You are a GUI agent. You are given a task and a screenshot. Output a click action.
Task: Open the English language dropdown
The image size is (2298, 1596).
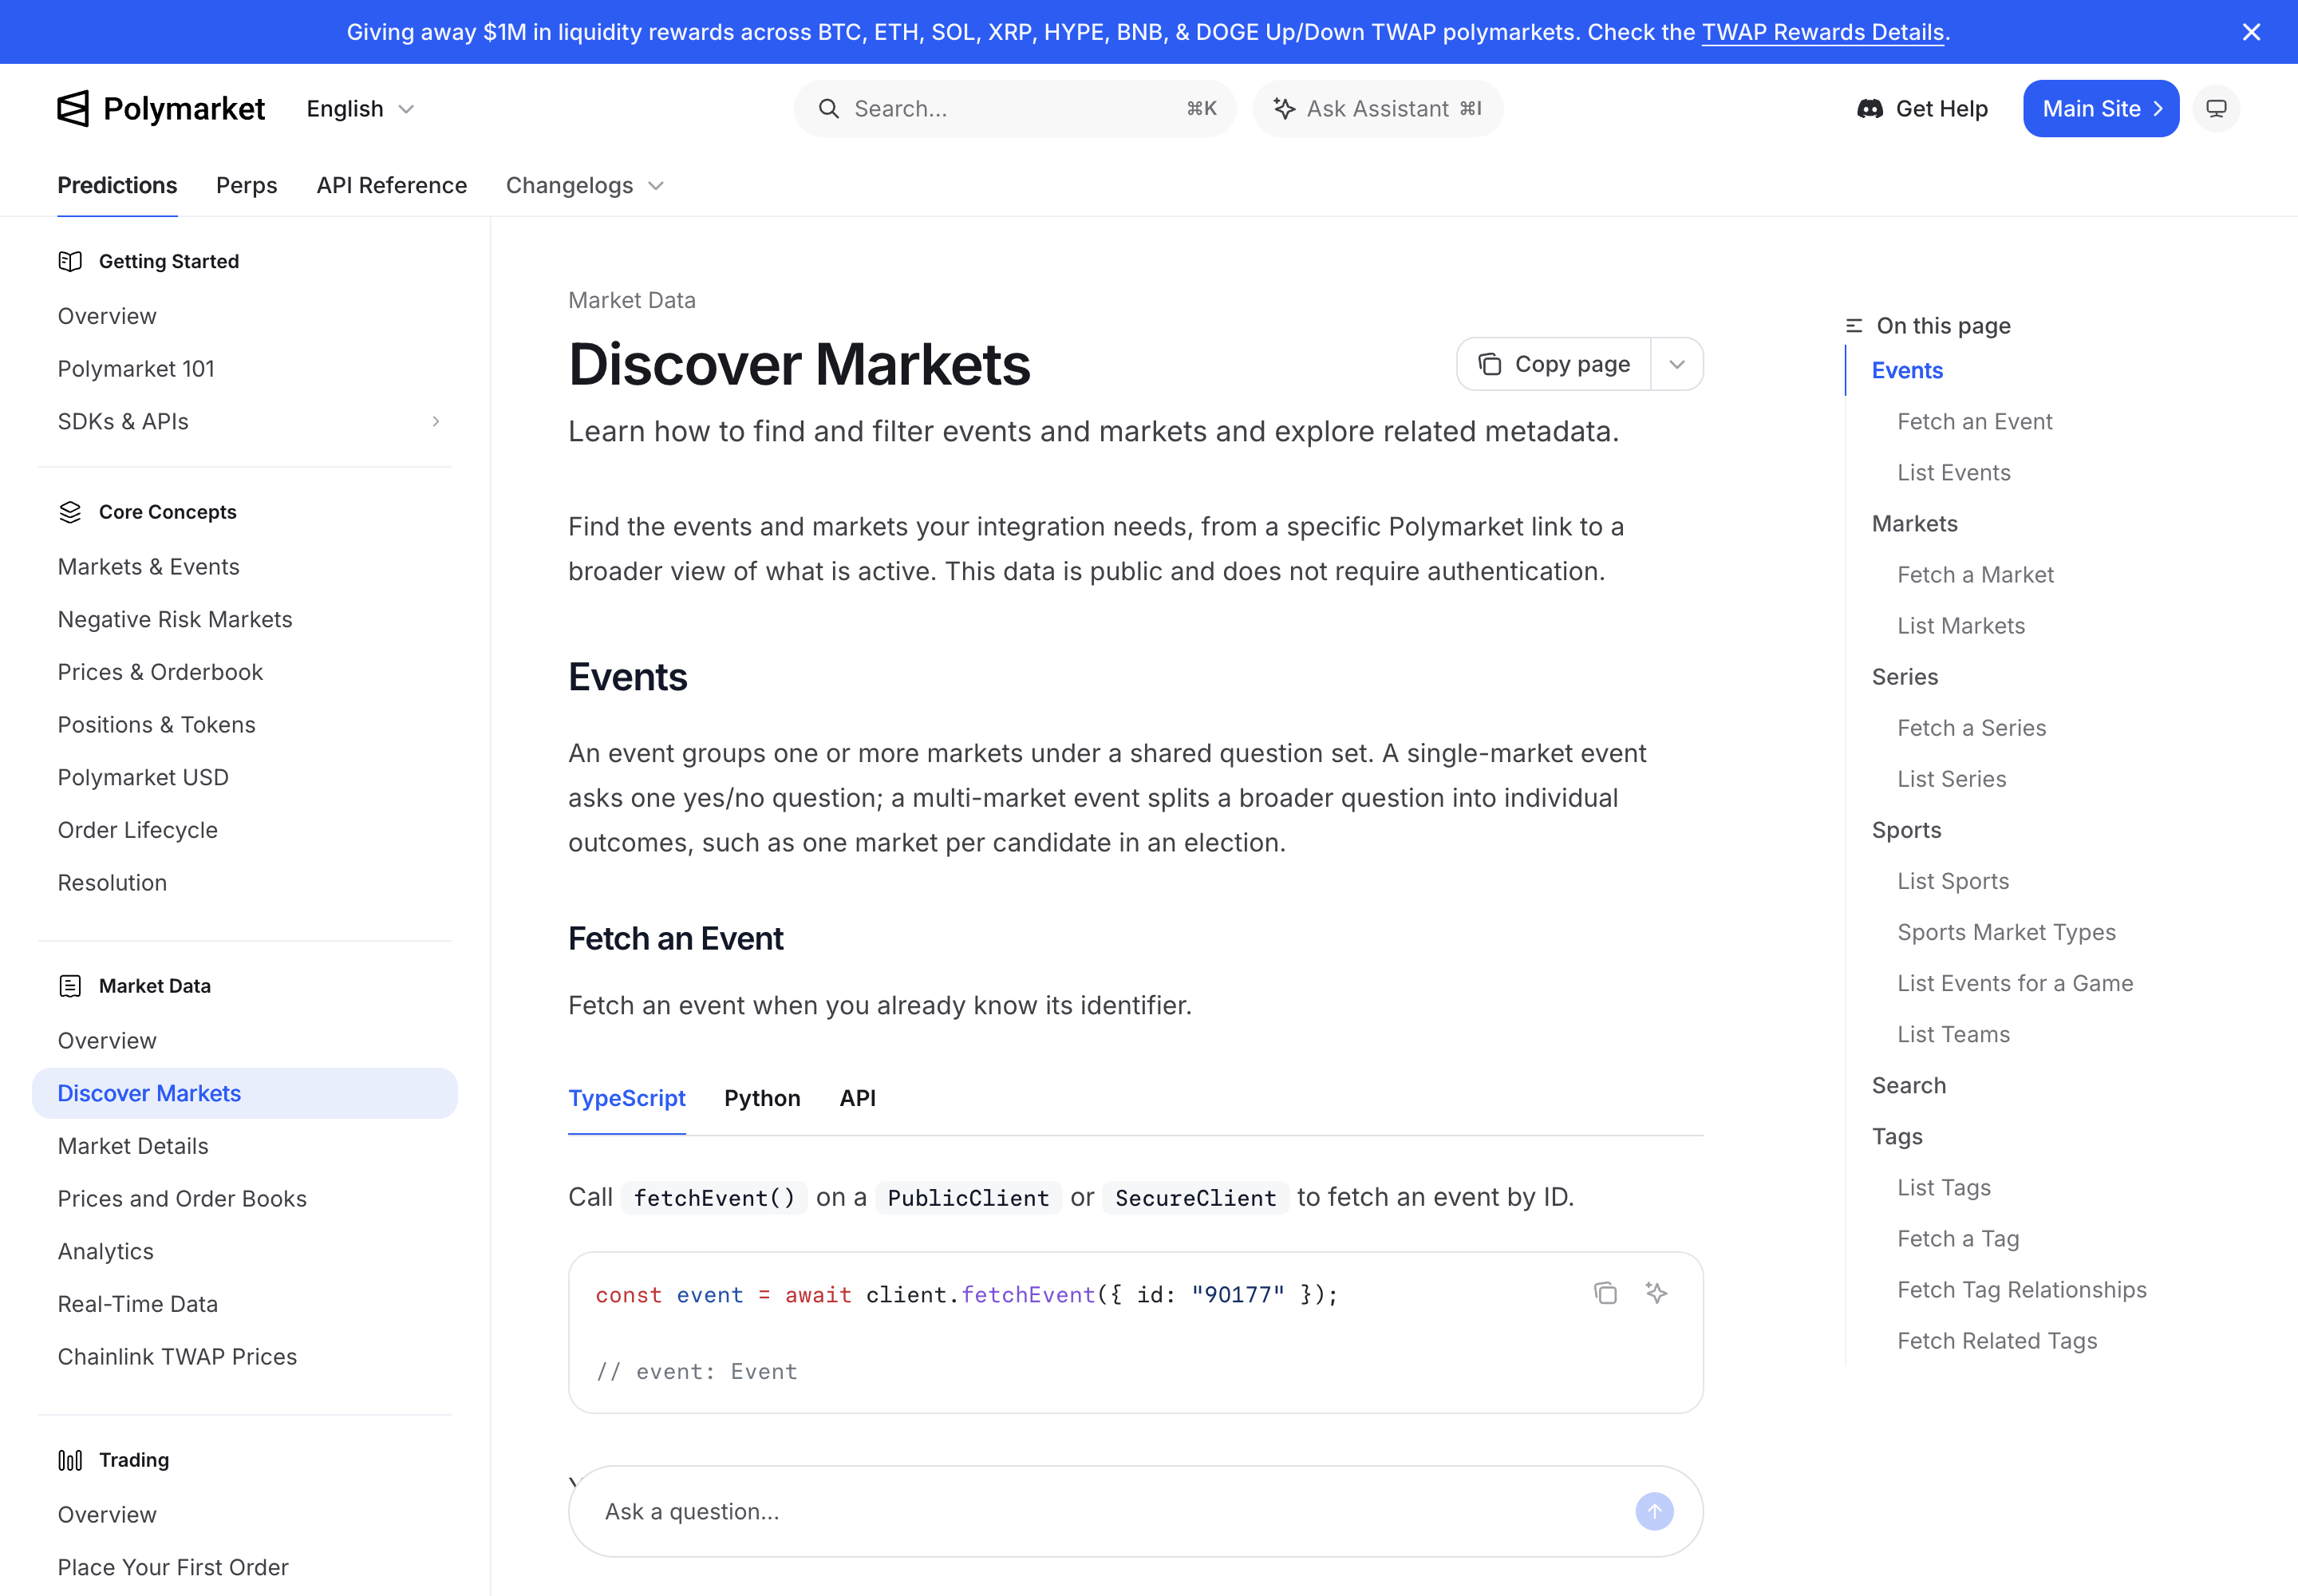click(x=360, y=109)
